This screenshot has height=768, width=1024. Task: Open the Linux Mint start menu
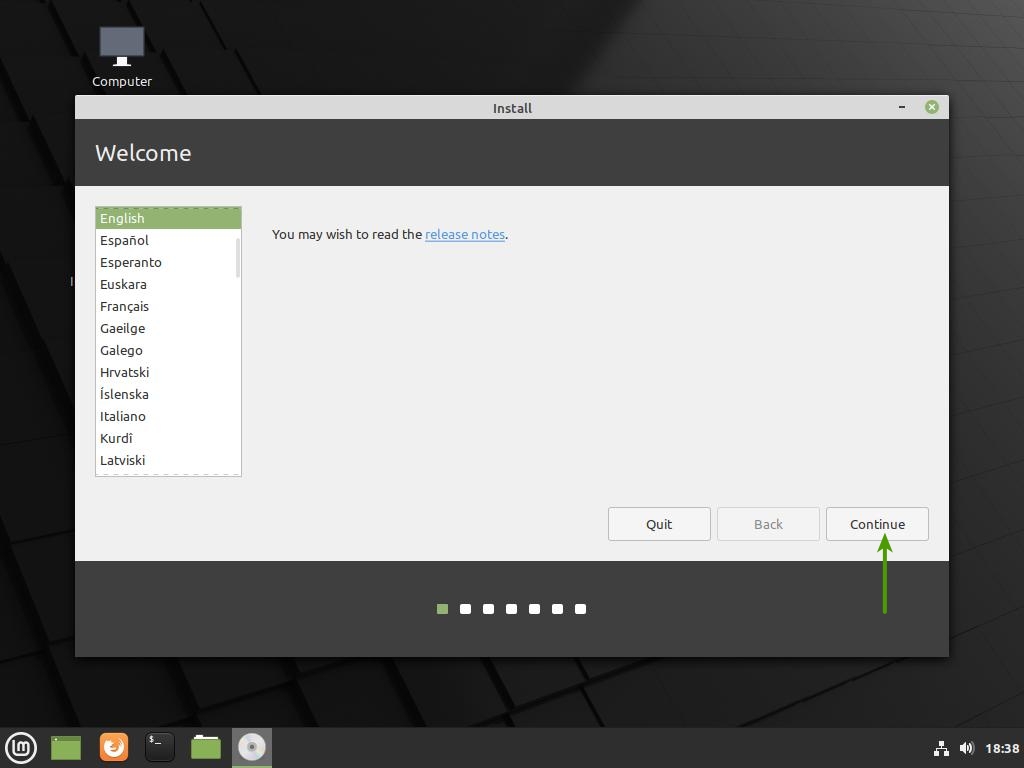[21, 747]
